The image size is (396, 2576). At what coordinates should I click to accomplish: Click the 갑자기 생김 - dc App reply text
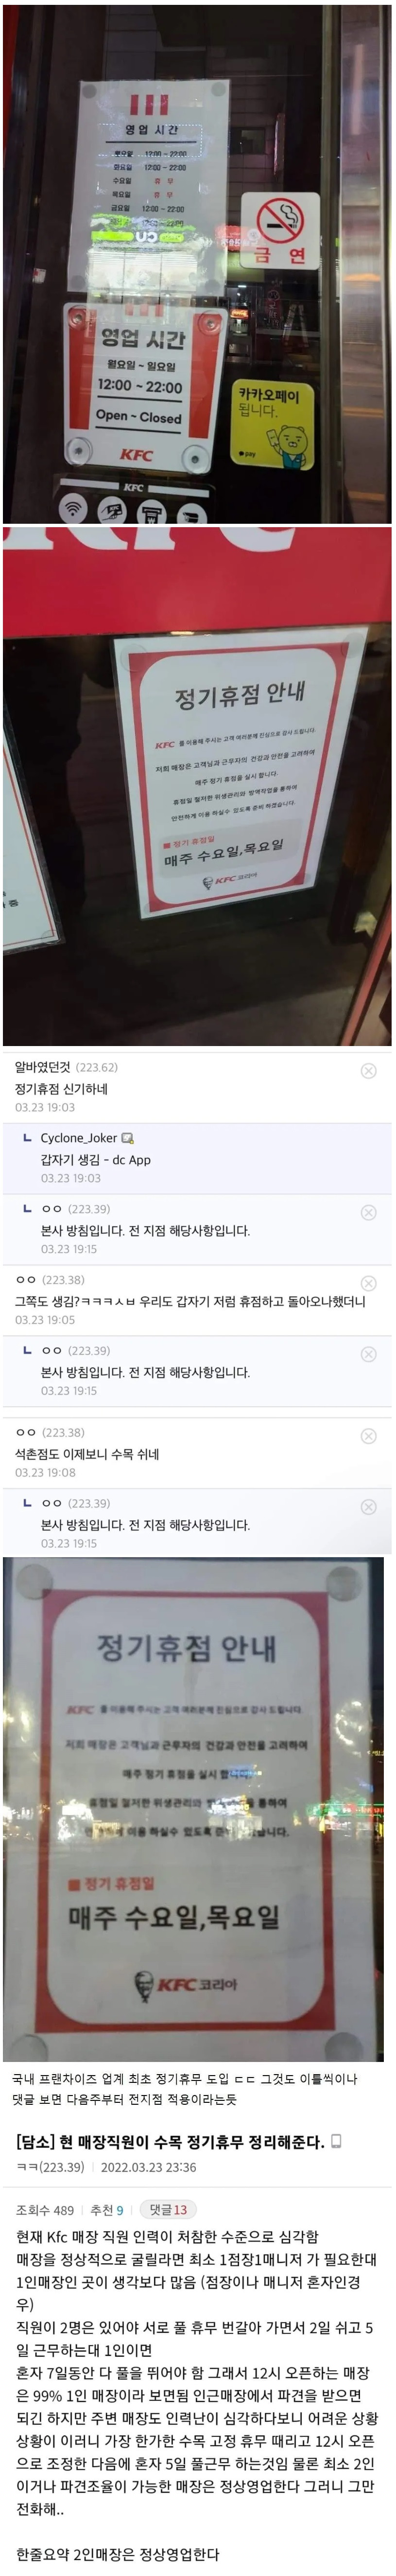coord(95,1160)
